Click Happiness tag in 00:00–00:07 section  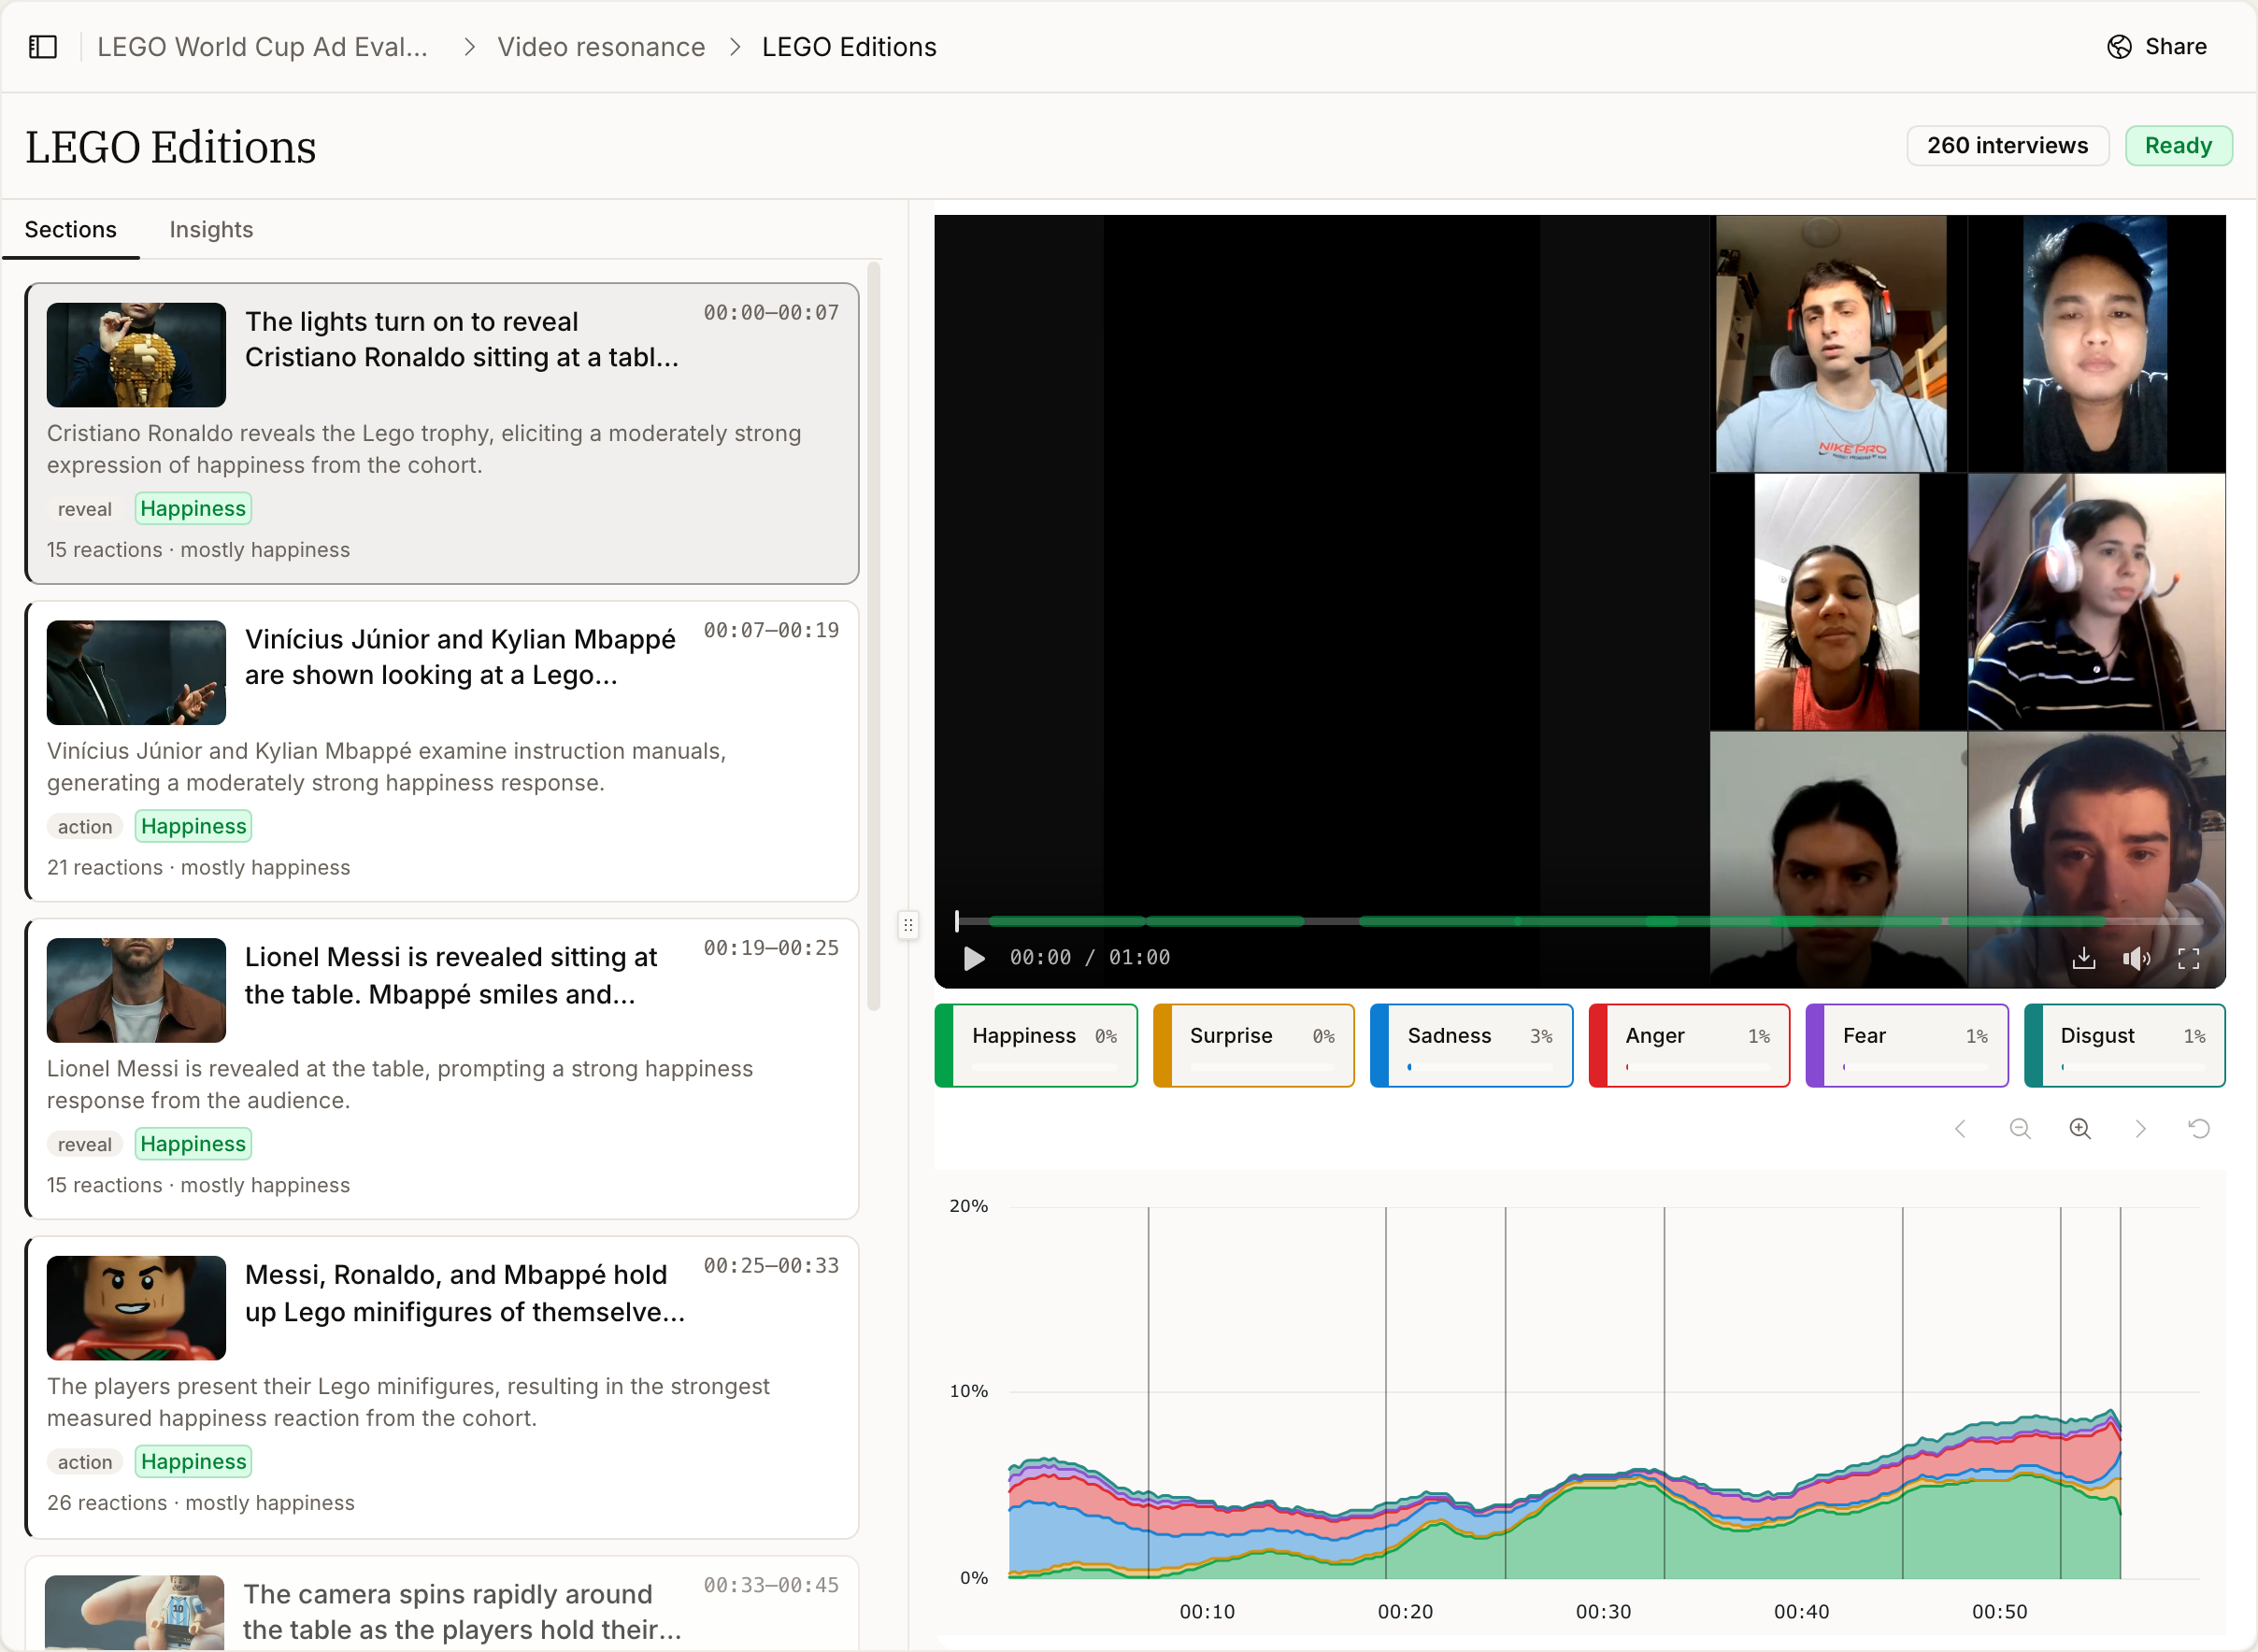point(193,509)
